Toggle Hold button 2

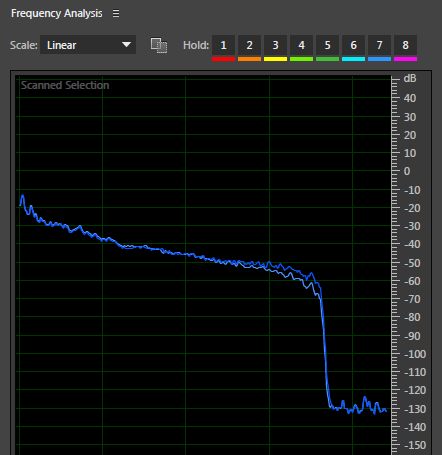[x=249, y=45]
